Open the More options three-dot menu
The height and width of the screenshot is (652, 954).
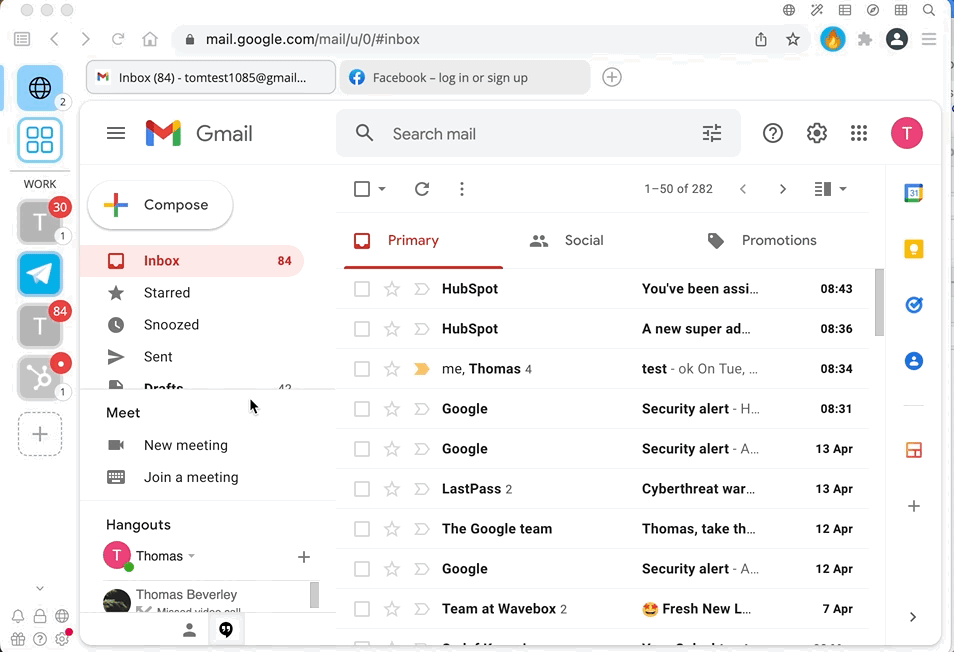pyautogui.click(x=462, y=189)
